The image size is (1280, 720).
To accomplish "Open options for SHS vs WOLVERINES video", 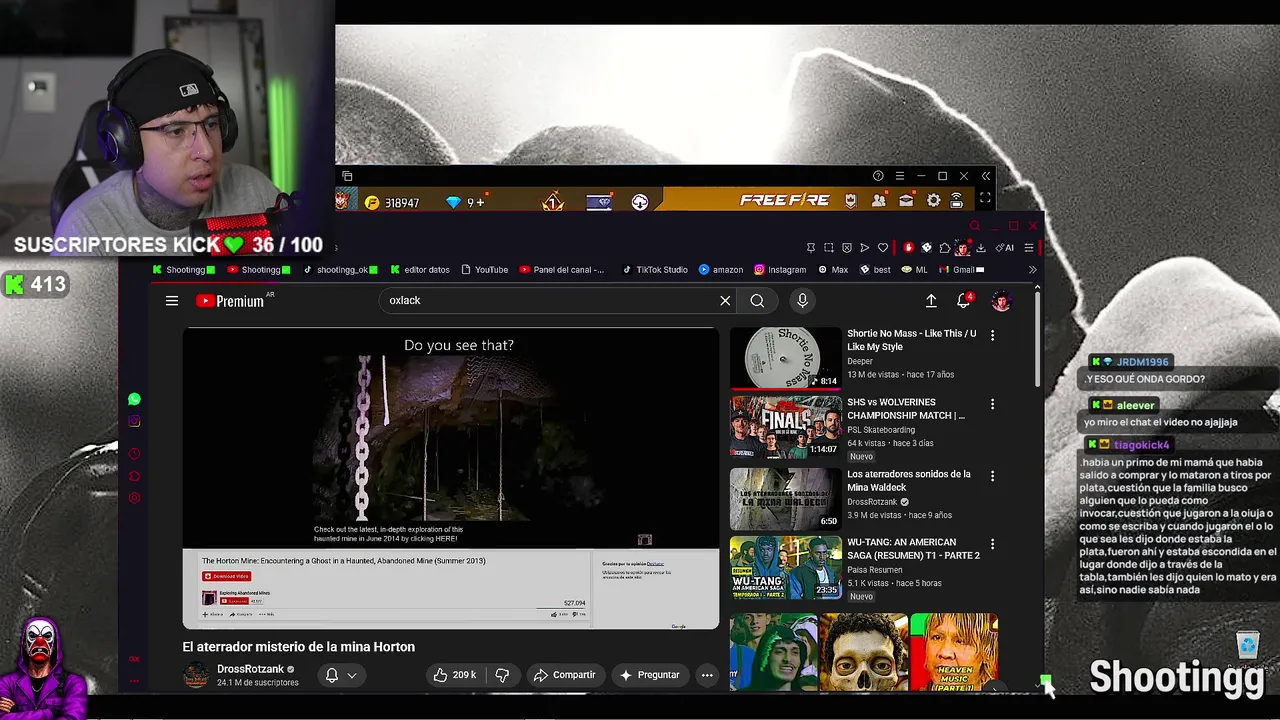I will tap(992, 404).
